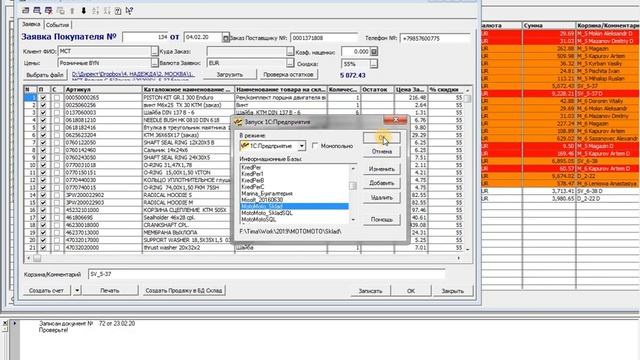Click the Добавить button
640x360 pixels.
click(x=382, y=183)
